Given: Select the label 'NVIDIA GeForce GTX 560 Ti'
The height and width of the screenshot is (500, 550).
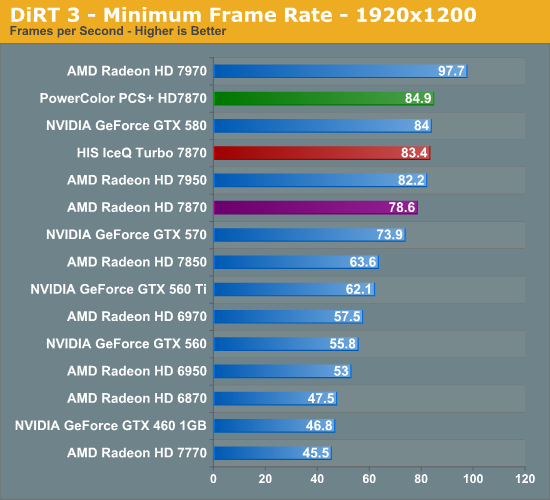Looking at the screenshot, I should [119, 289].
